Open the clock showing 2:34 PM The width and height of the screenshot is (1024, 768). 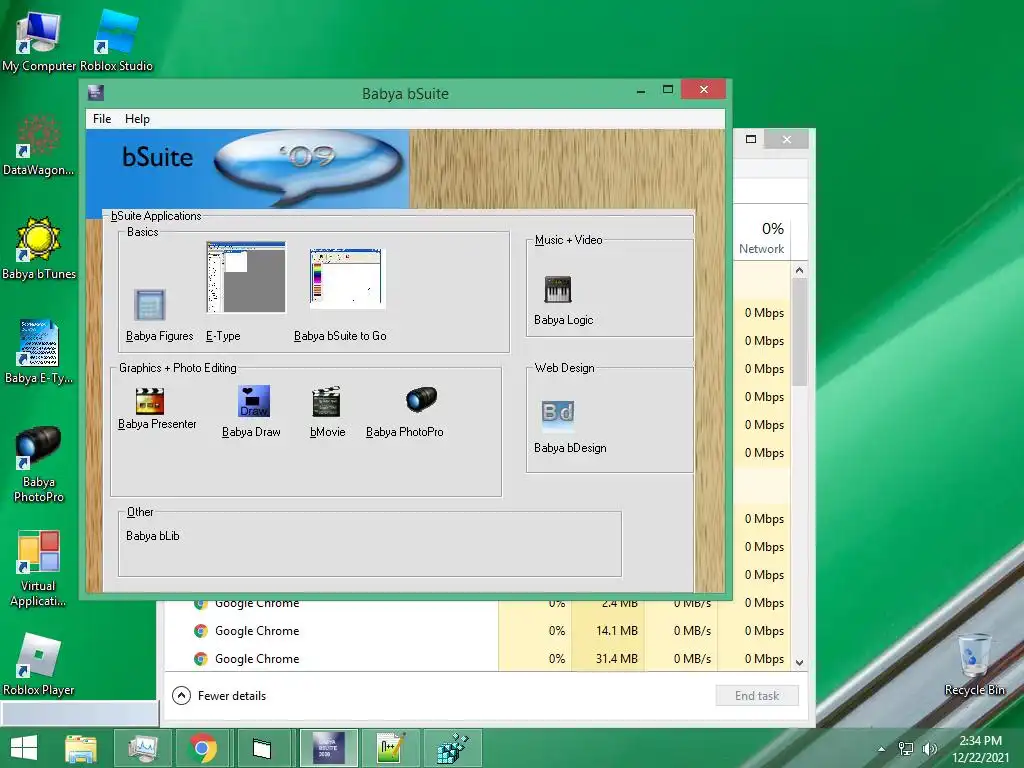tap(980, 749)
